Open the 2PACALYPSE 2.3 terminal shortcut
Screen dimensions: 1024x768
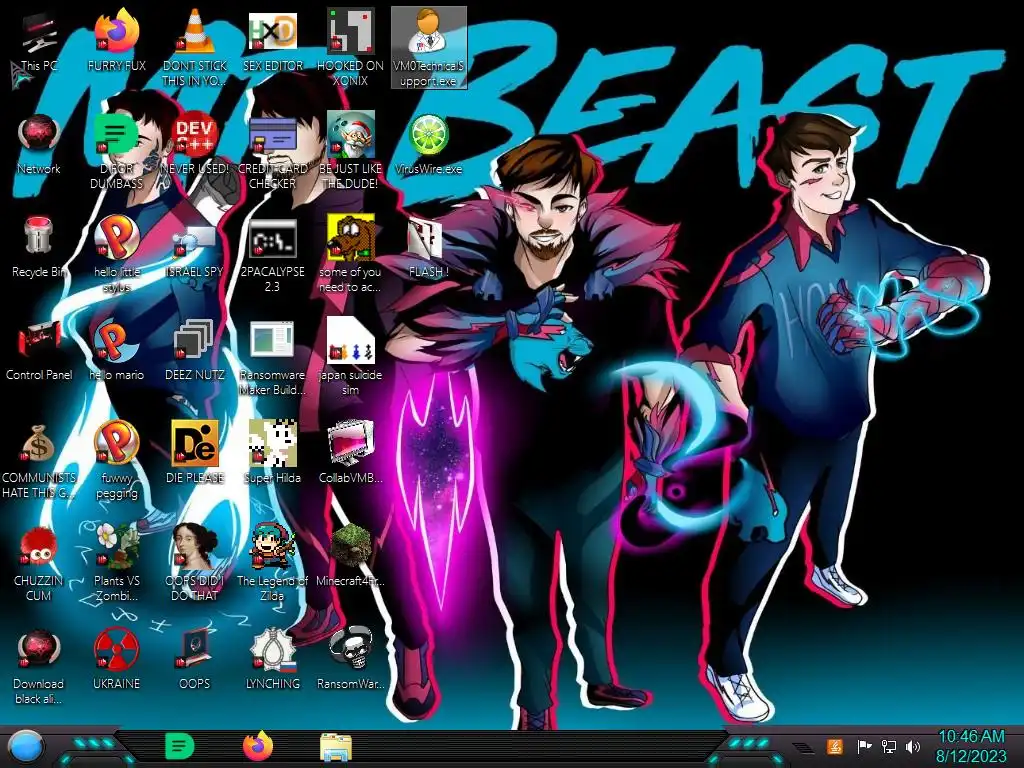click(272, 255)
